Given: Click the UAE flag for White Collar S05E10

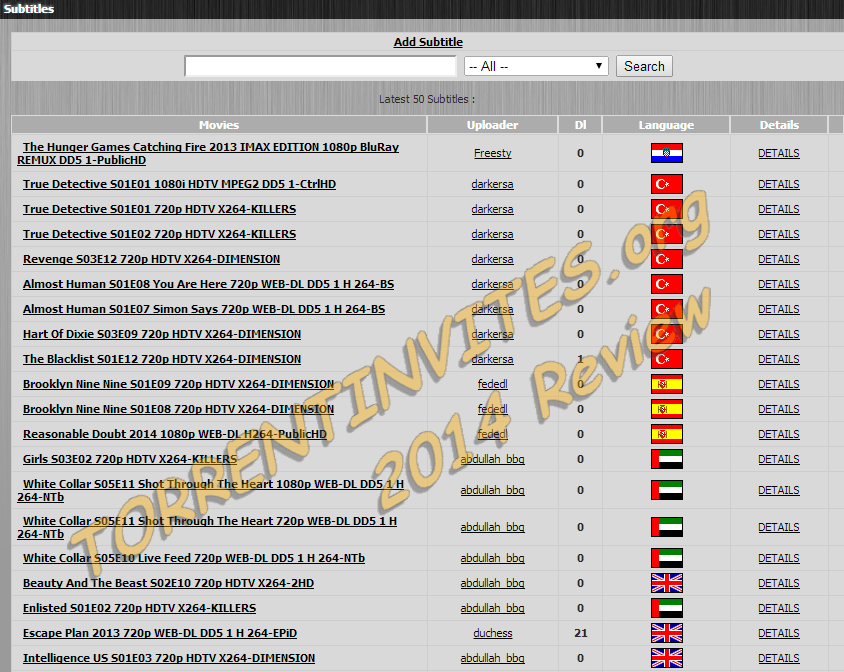Looking at the screenshot, I should (666, 558).
